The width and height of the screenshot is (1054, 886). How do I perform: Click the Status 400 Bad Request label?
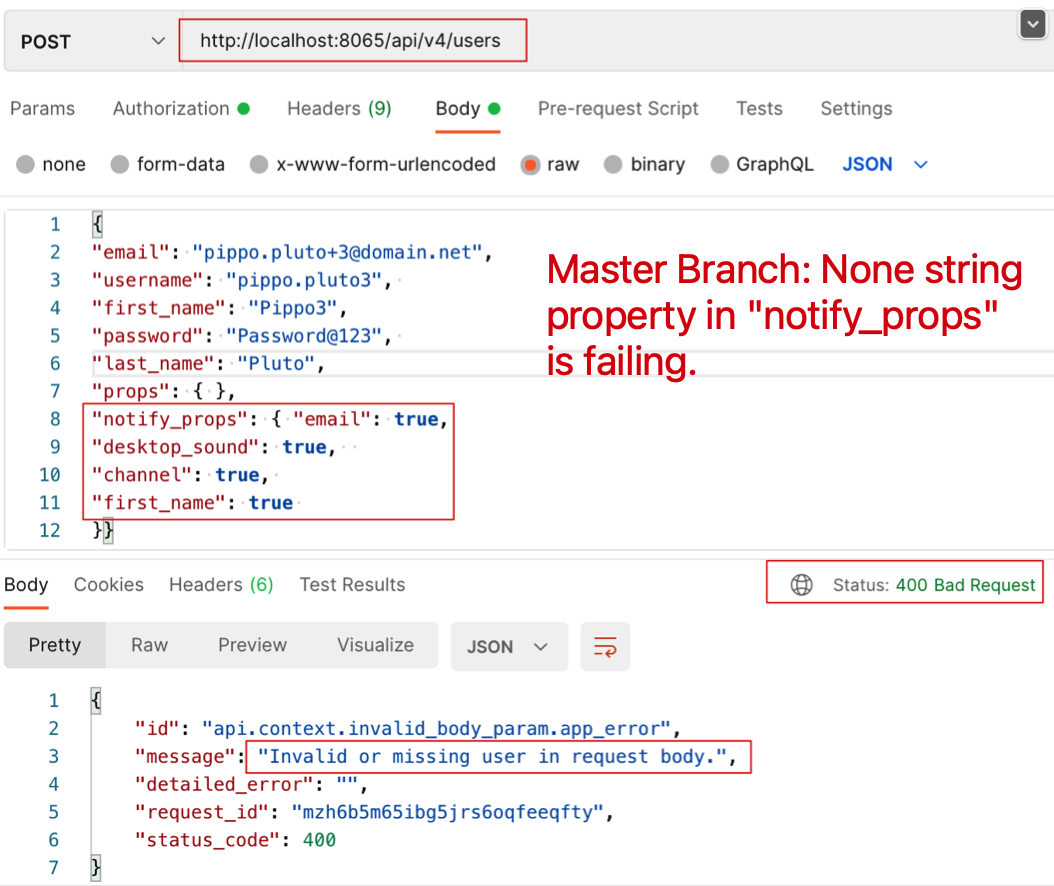[x=934, y=585]
